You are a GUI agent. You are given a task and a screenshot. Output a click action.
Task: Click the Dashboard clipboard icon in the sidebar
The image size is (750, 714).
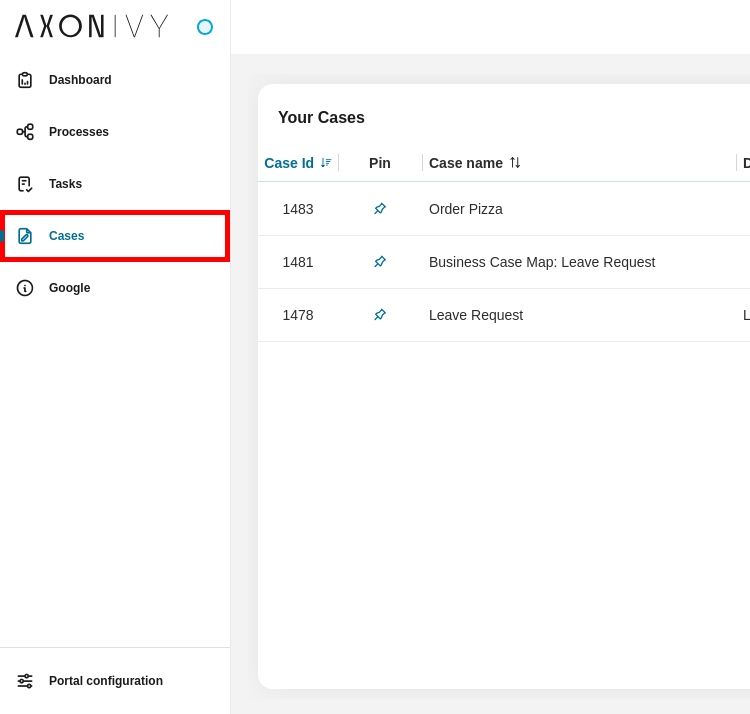point(25,80)
